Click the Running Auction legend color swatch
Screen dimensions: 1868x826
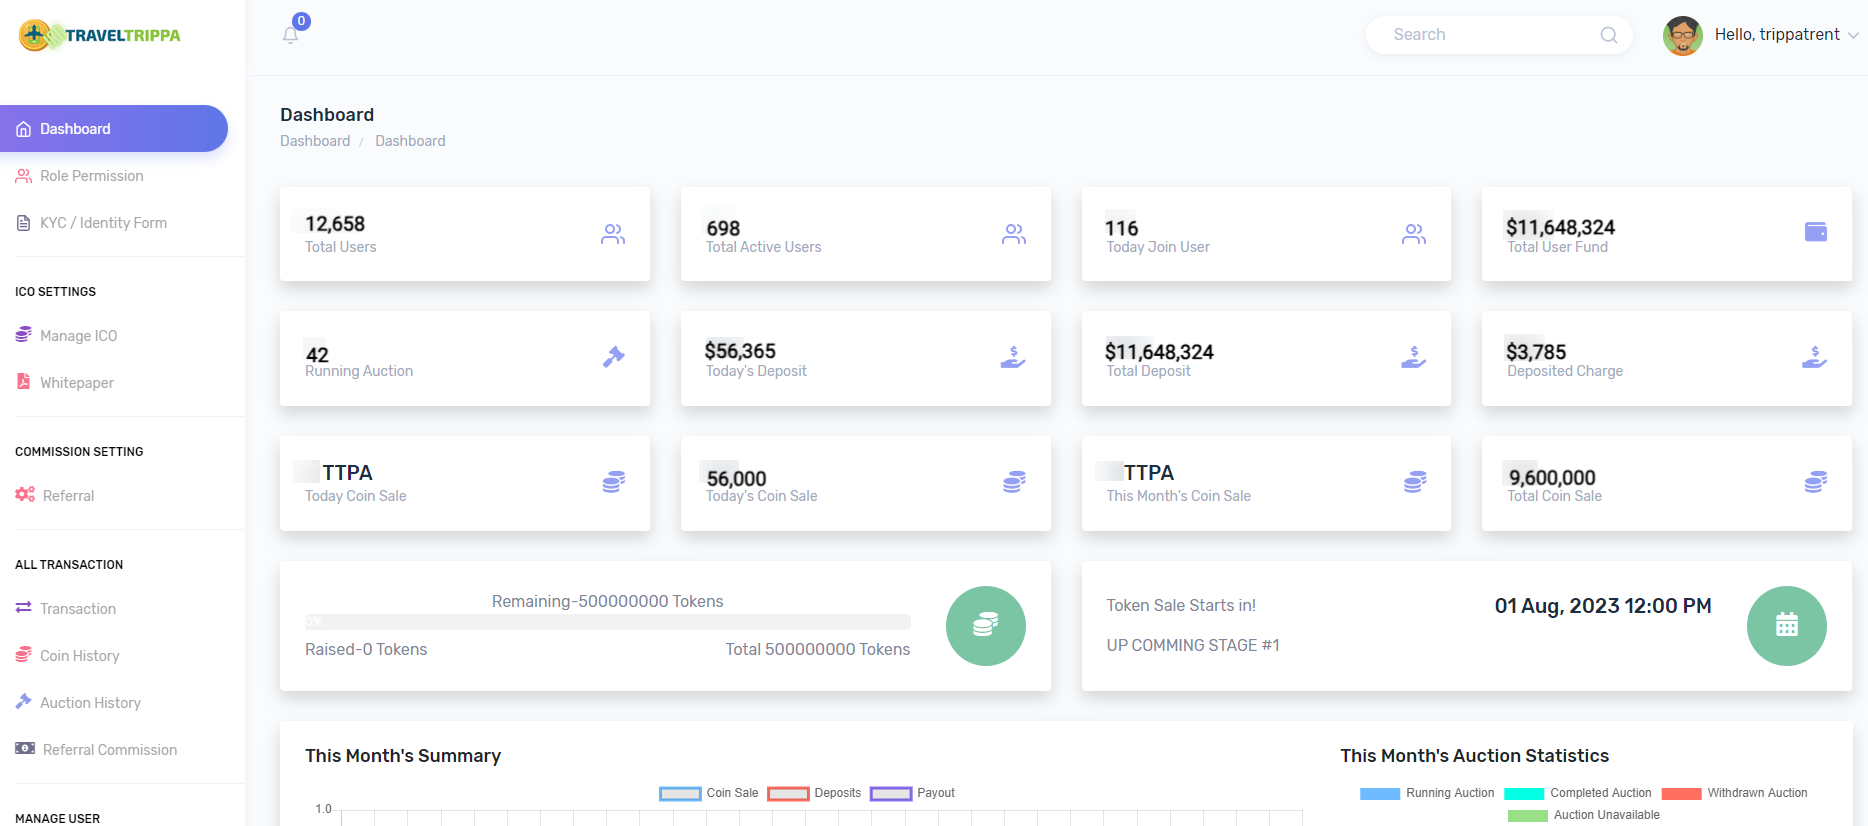1379,794
